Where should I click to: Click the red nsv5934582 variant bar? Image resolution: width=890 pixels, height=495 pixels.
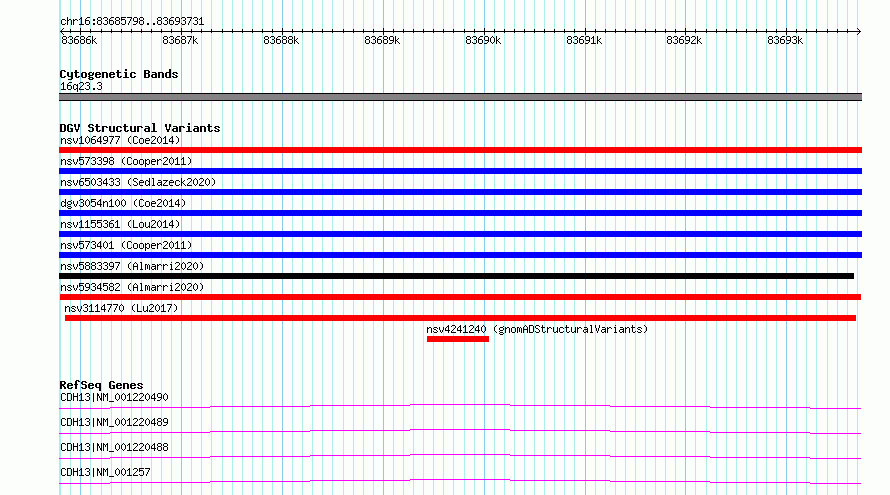click(x=460, y=297)
